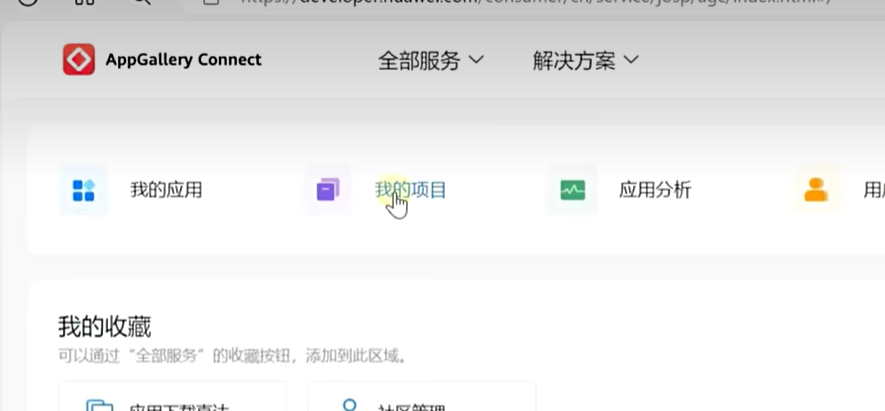Click the partially visible 用户 label

(872, 190)
